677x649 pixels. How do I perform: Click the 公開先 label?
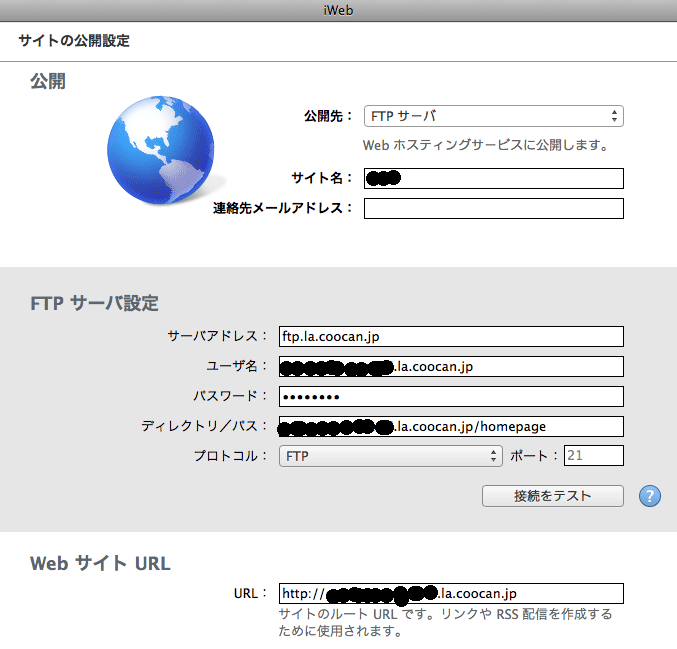coord(328,116)
